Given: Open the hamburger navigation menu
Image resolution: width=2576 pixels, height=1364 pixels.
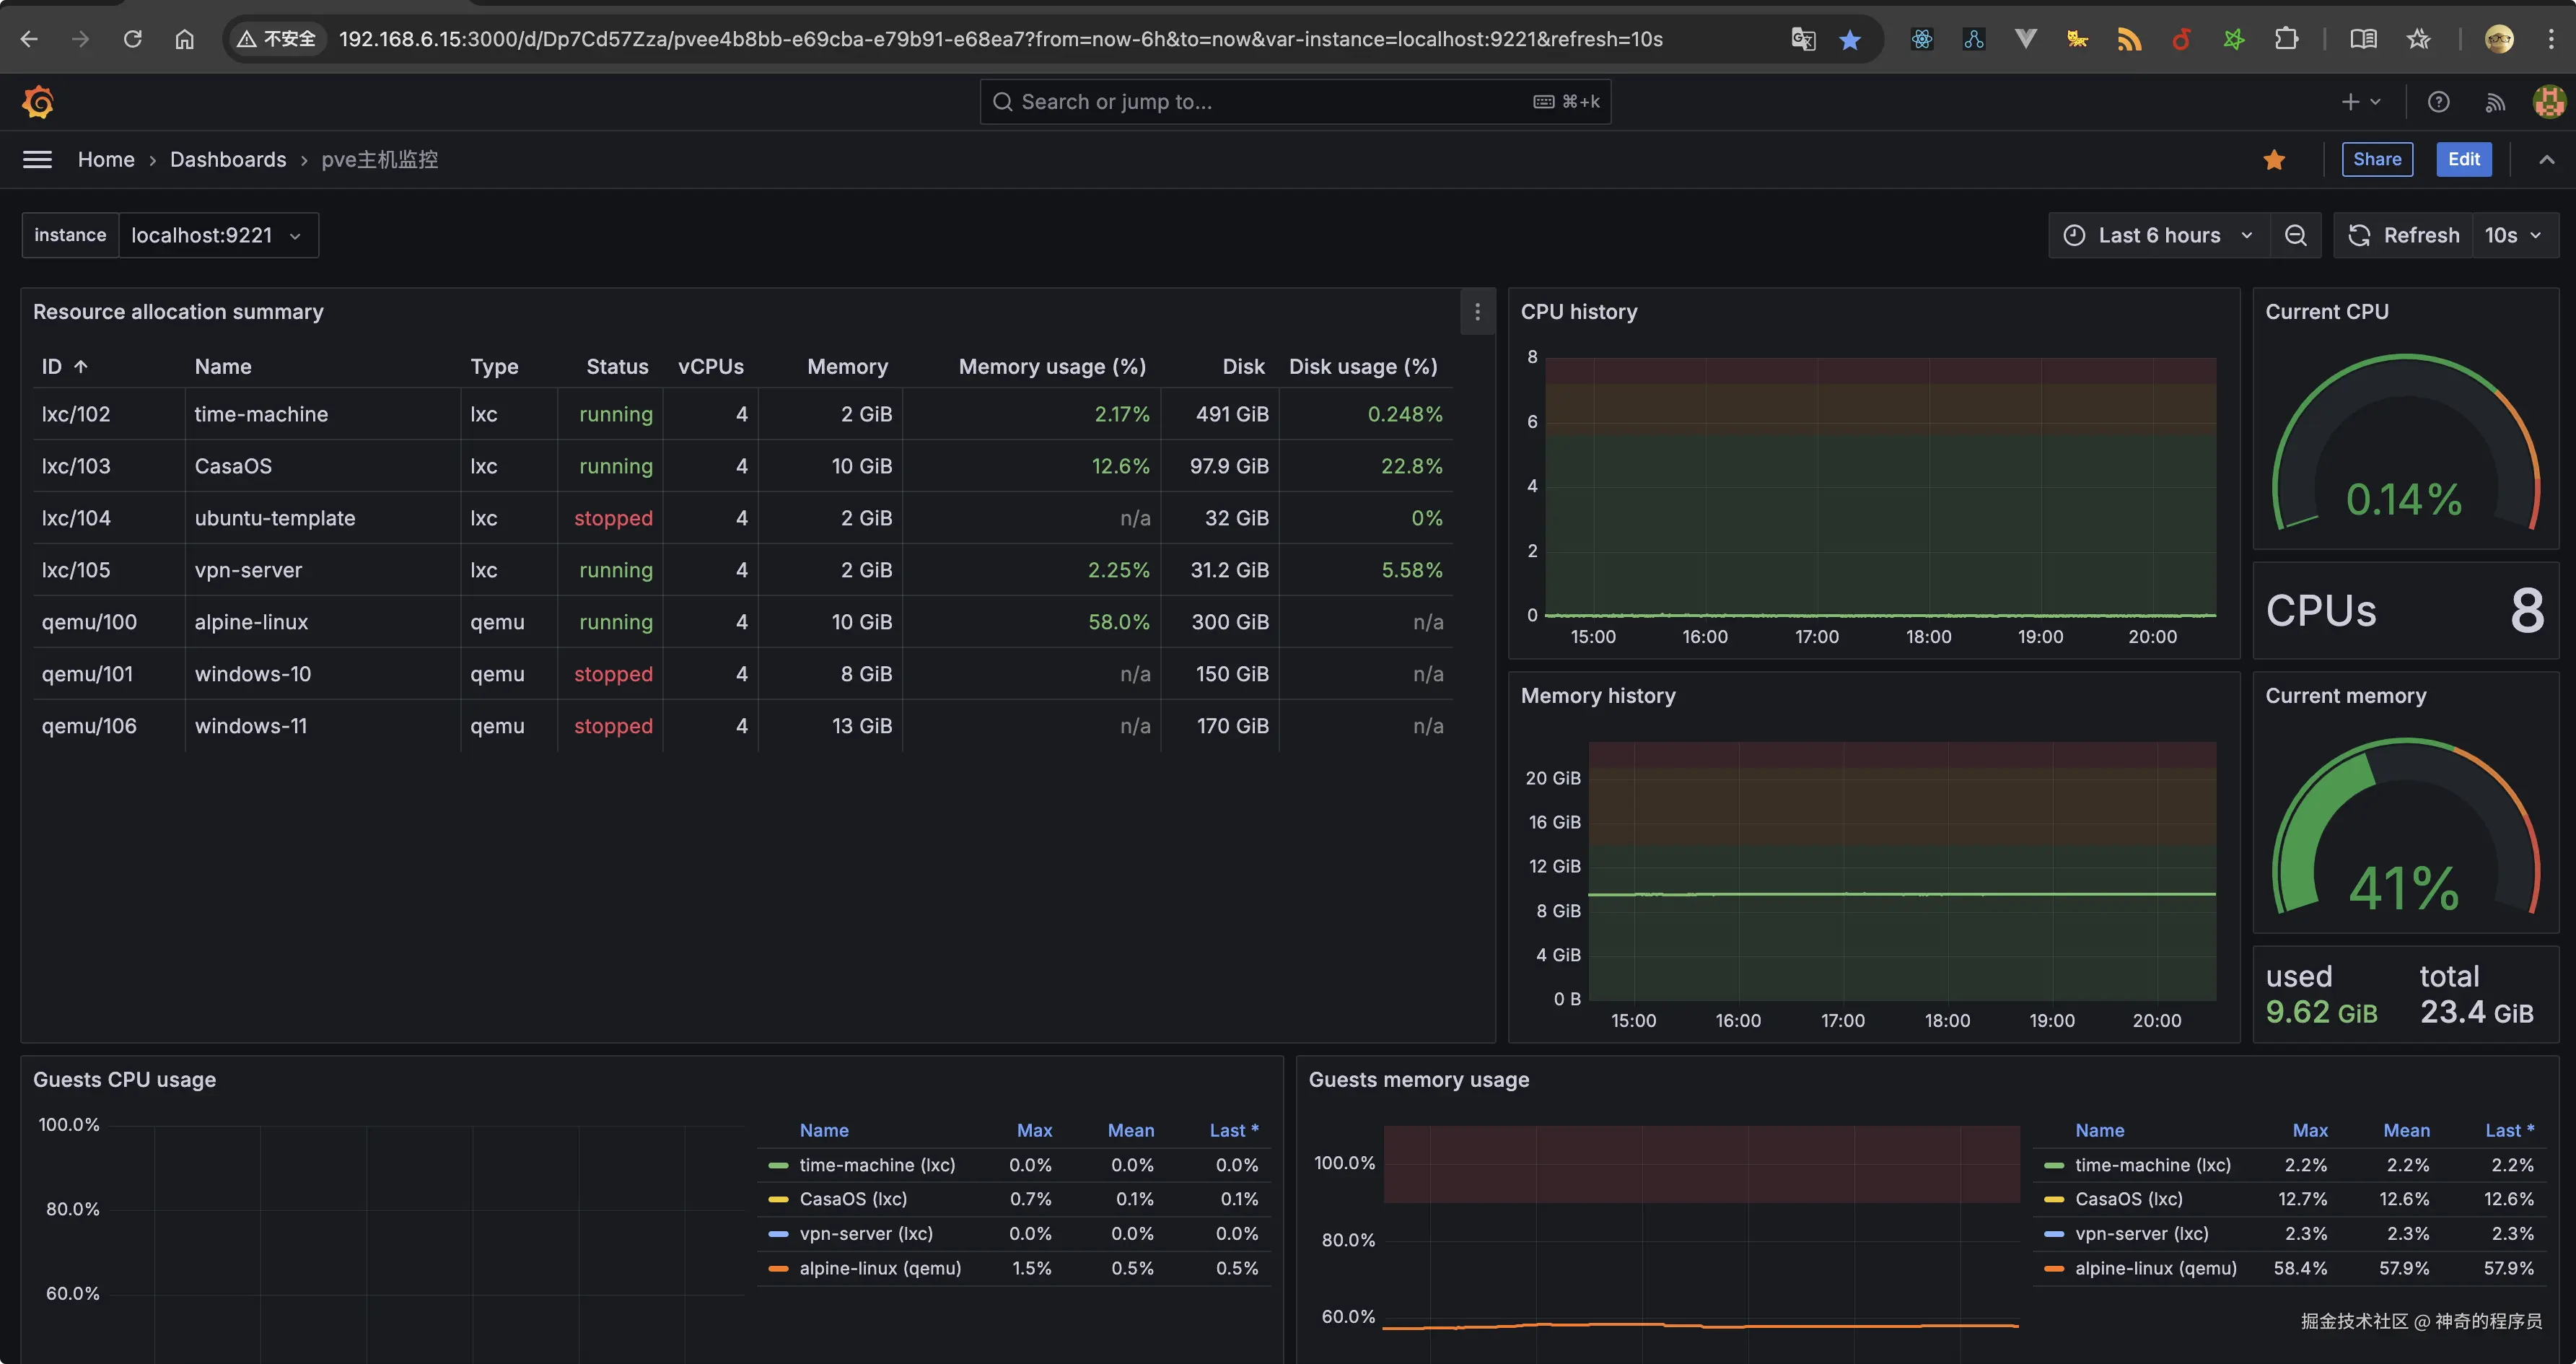Looking at the screenshot, I should [x=37, y=160].
